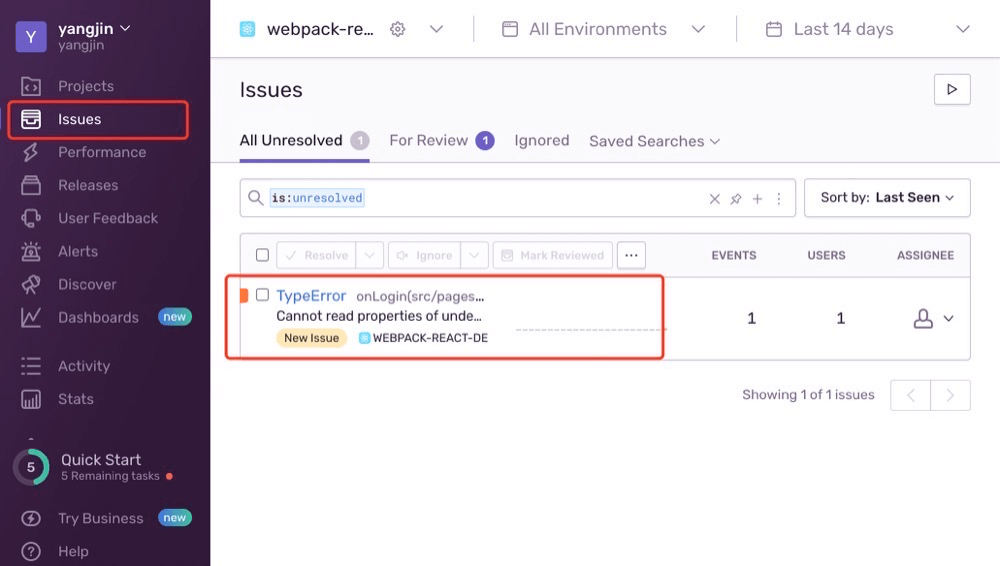Click the Releases box icon
Screen dimensions: 1000x566
click(31, 185)
